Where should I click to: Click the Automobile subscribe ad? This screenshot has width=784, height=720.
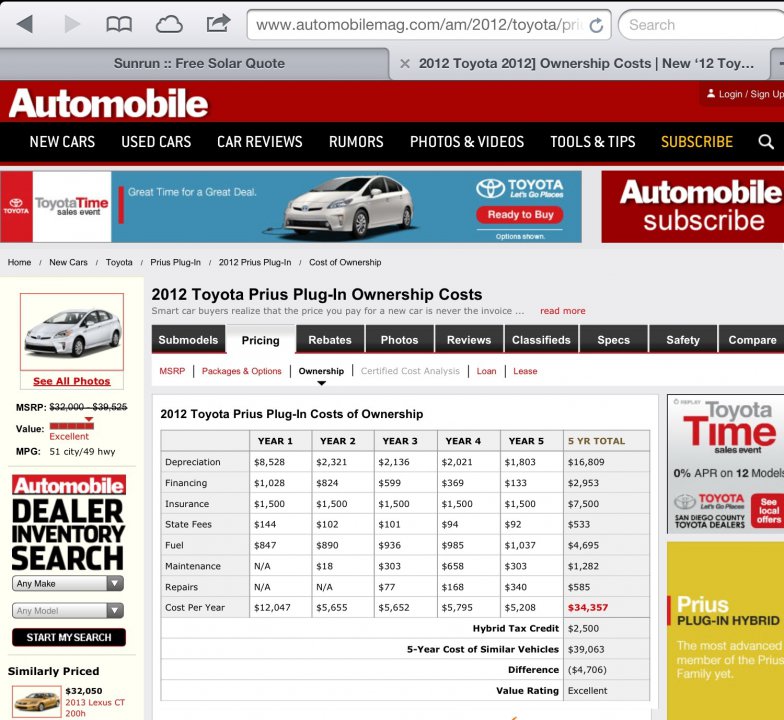click(x=692, y=206)
